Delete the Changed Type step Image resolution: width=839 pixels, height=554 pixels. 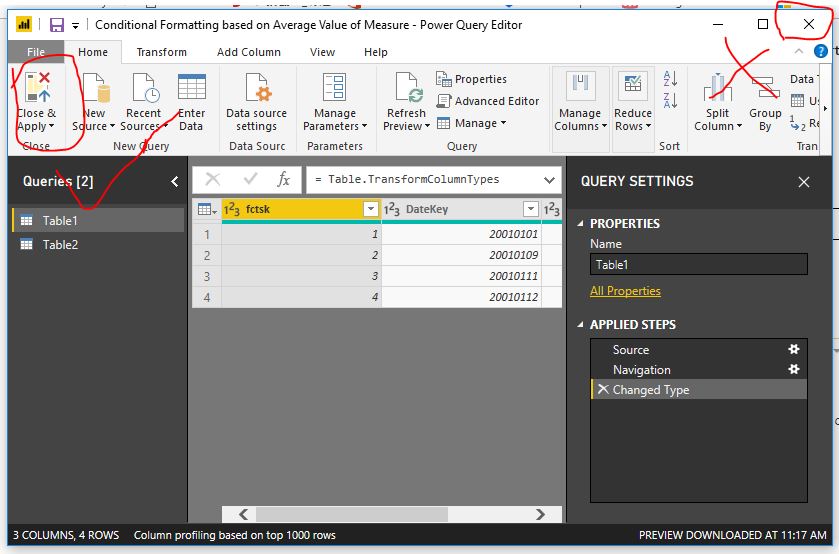pyautogui.click(x=604, y=389)
